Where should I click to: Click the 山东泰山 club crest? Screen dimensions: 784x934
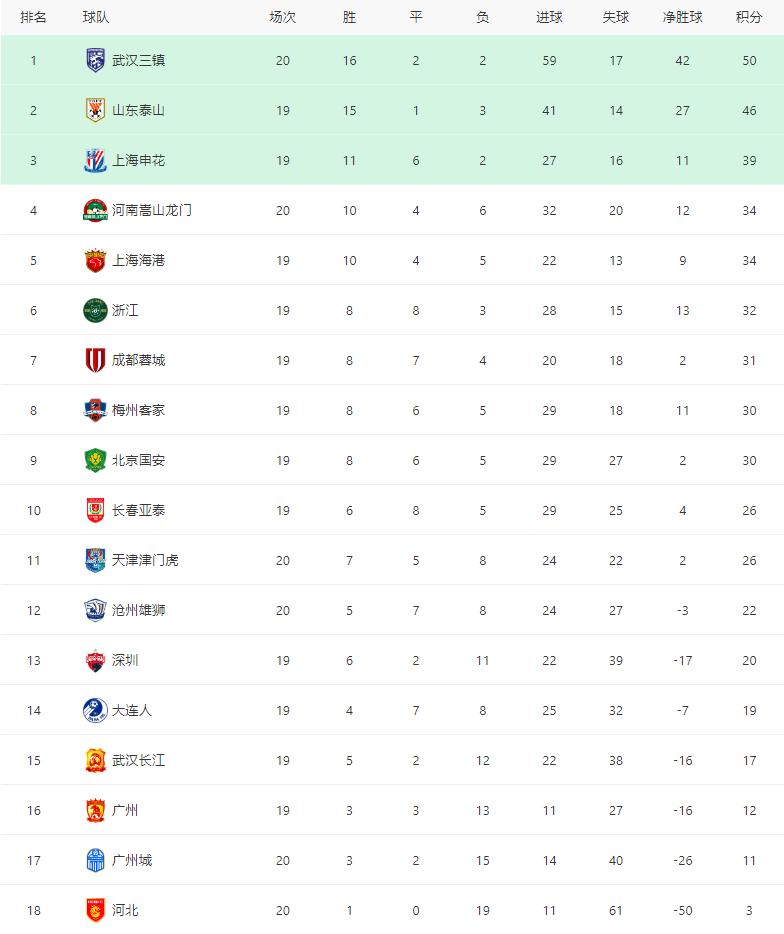[95, 110]
